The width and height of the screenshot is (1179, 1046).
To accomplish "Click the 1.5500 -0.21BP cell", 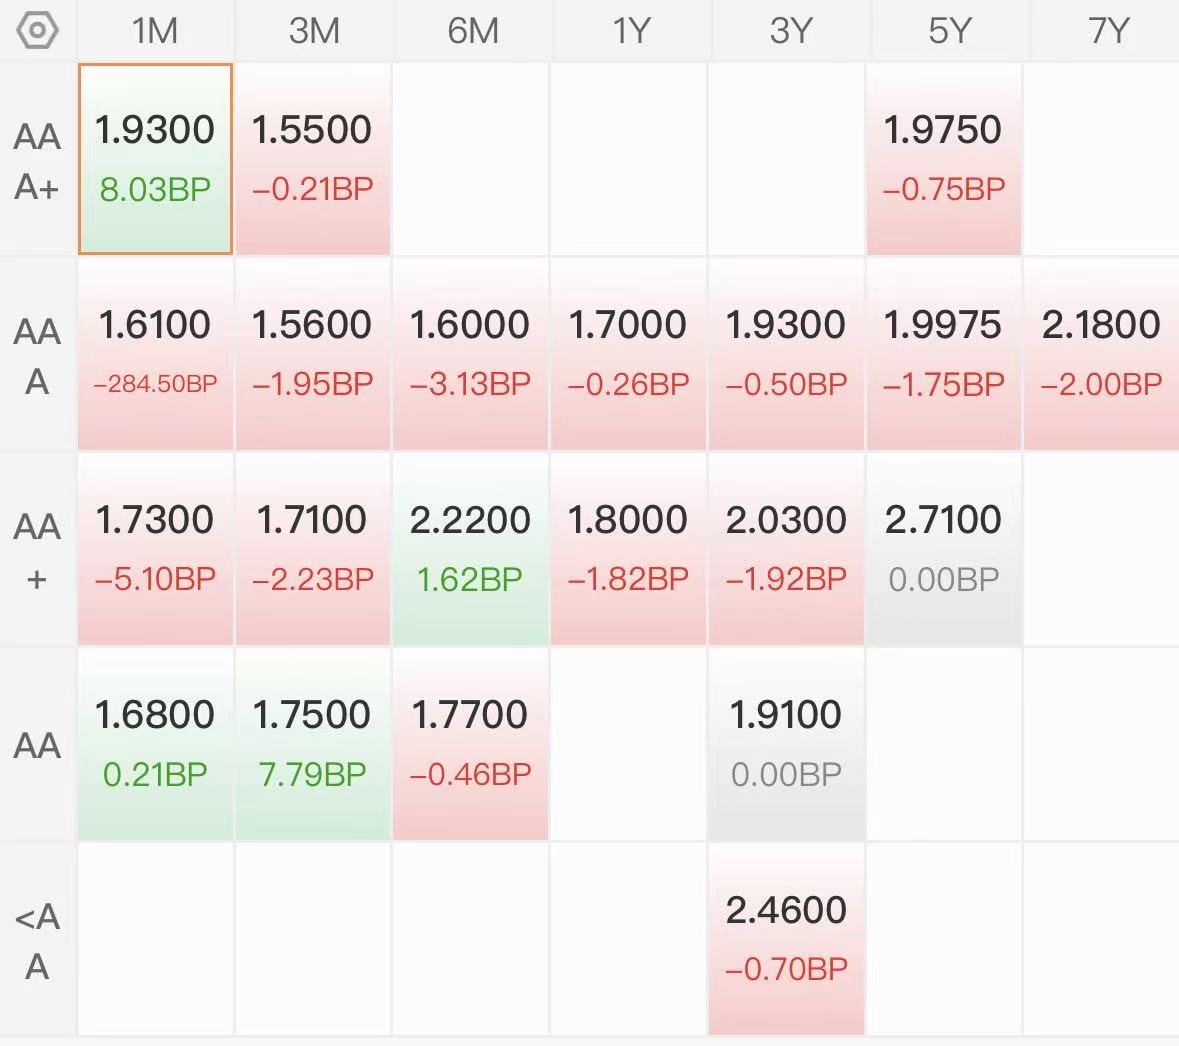I will (x=312, y=159).
